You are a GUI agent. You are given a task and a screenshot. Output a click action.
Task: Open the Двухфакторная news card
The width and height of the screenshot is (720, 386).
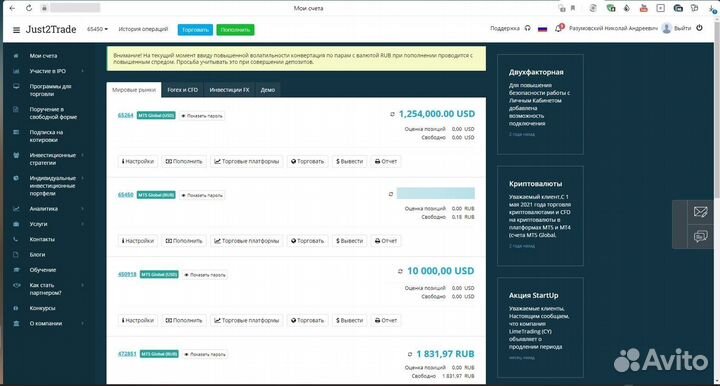[540, 104]
